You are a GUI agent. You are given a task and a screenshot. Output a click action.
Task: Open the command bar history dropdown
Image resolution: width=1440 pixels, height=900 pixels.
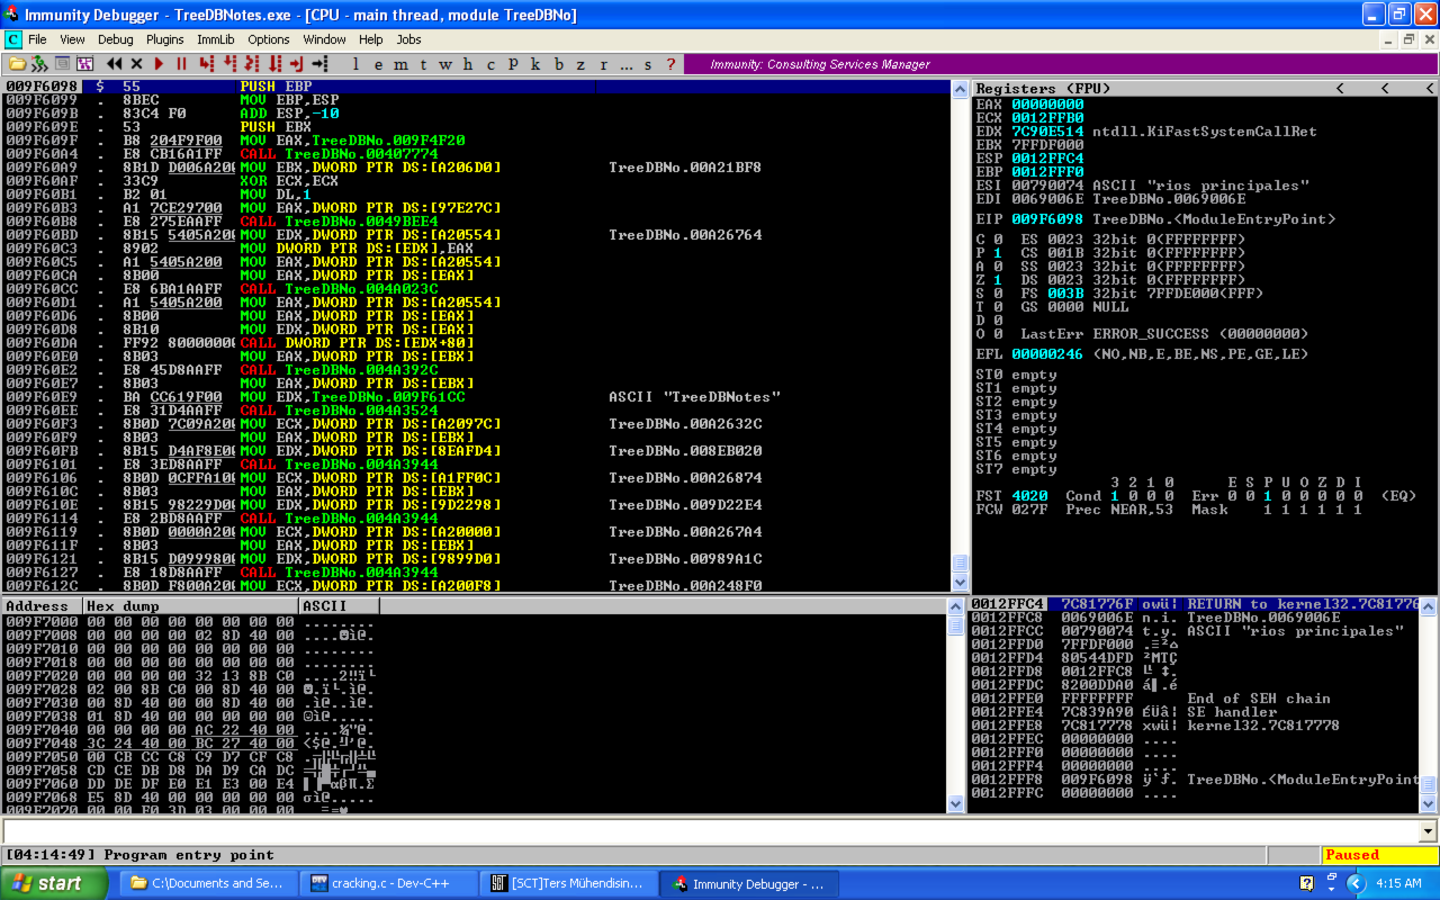[1427, 831]
